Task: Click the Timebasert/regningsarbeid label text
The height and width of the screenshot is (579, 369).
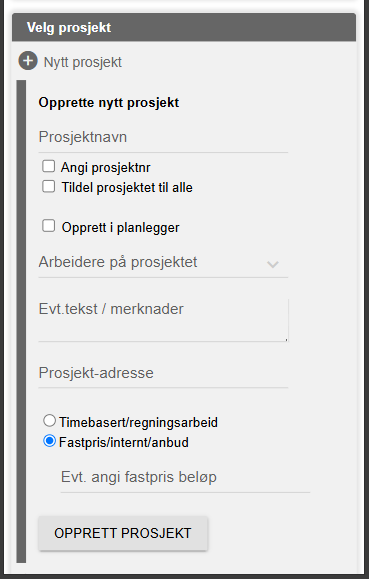Action: coord(139,422)
